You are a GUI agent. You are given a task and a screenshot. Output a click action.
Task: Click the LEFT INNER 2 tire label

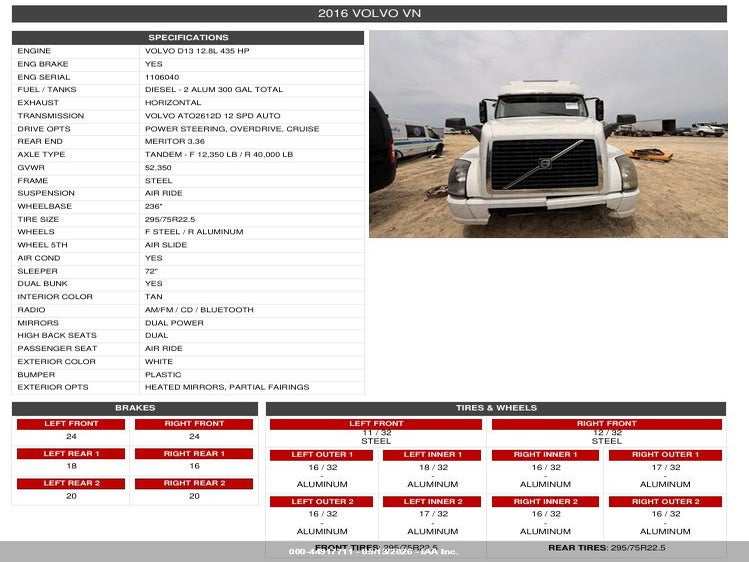432,502
